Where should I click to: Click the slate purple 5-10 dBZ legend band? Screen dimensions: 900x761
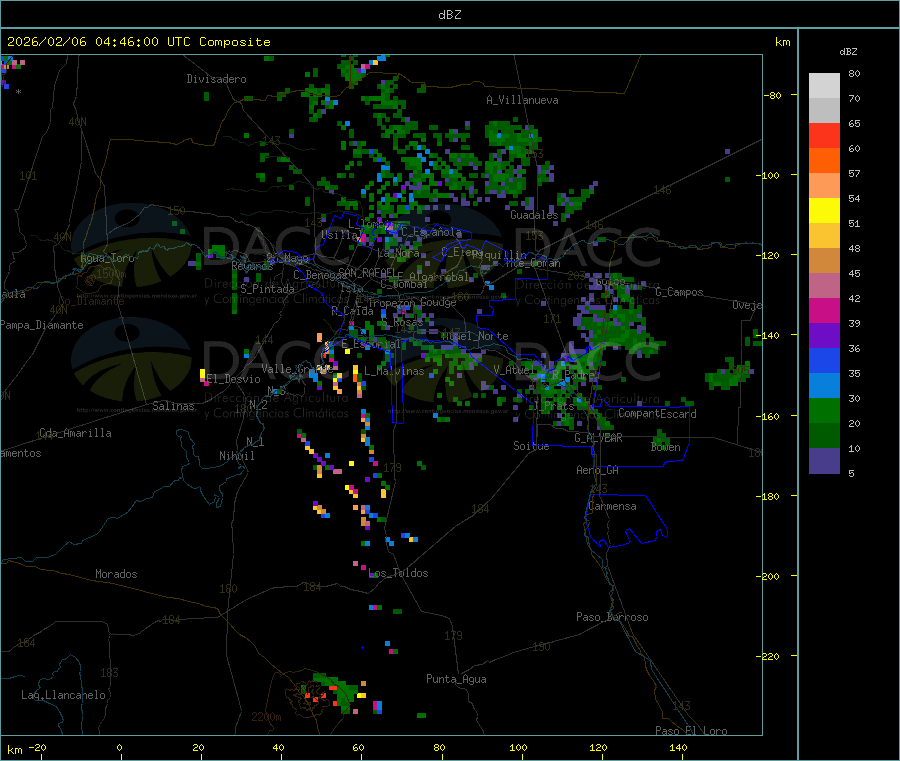click(x=824, y=460)
